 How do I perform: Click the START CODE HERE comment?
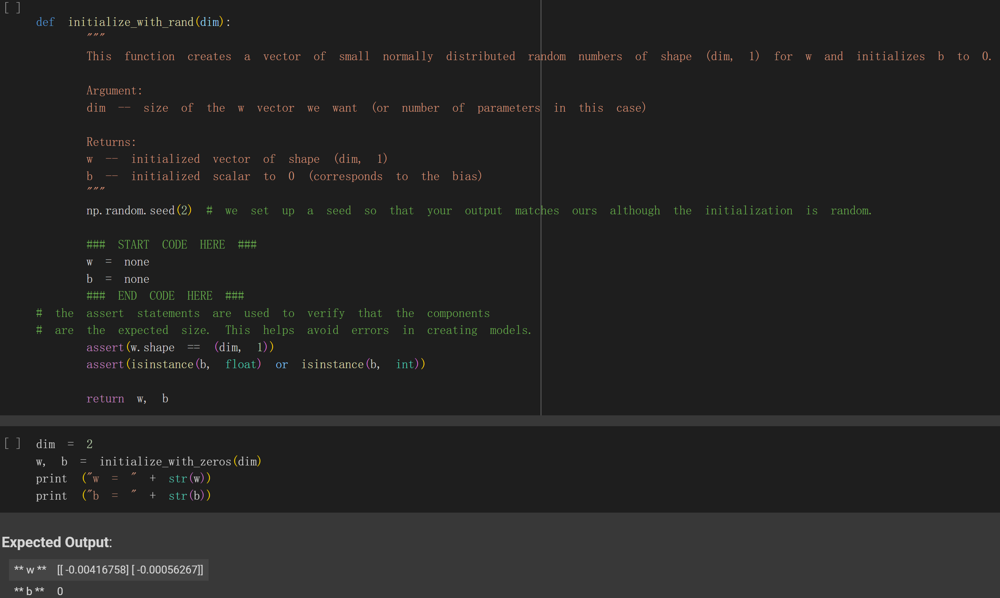[x=172, y=245]
